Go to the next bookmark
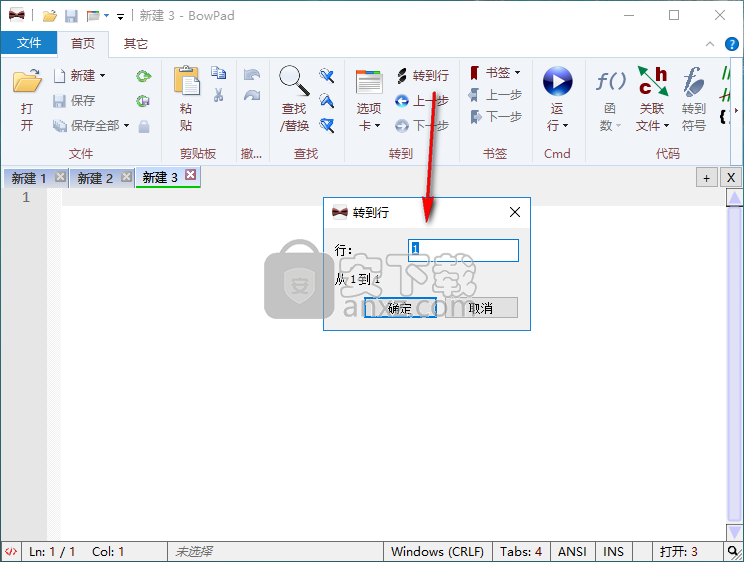744x562 pixels. [x=496, y=117]
